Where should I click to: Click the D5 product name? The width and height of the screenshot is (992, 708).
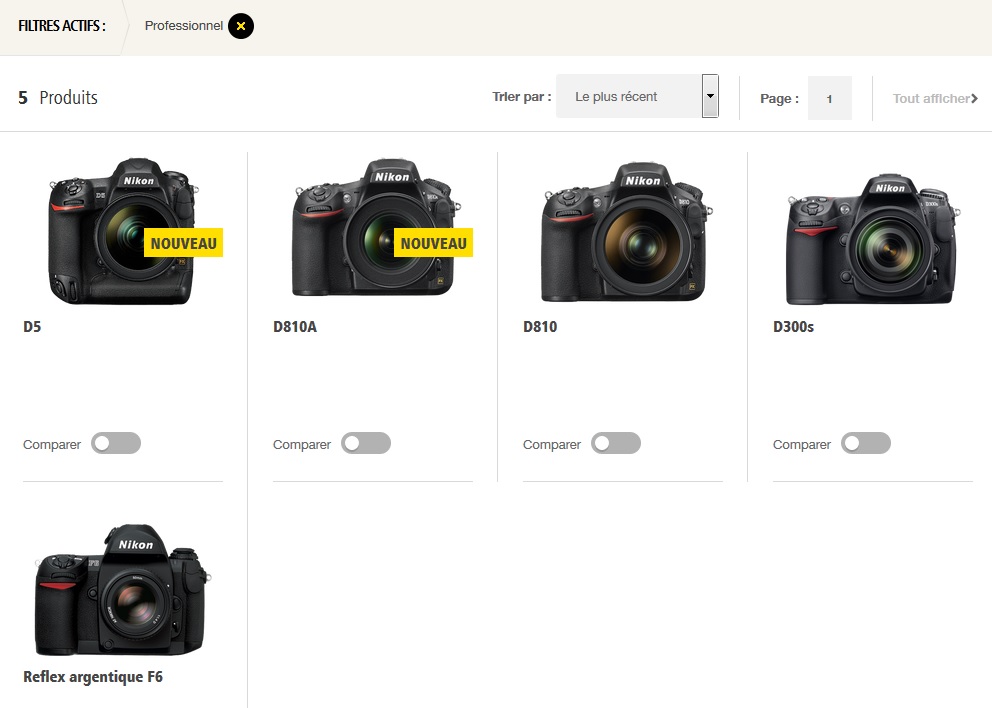click(32, 326)
